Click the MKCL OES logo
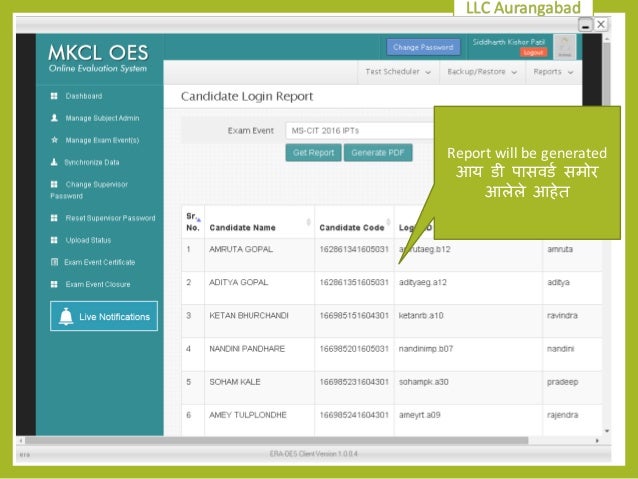This screenshot has width=638, height=479. tap(98, 58)
